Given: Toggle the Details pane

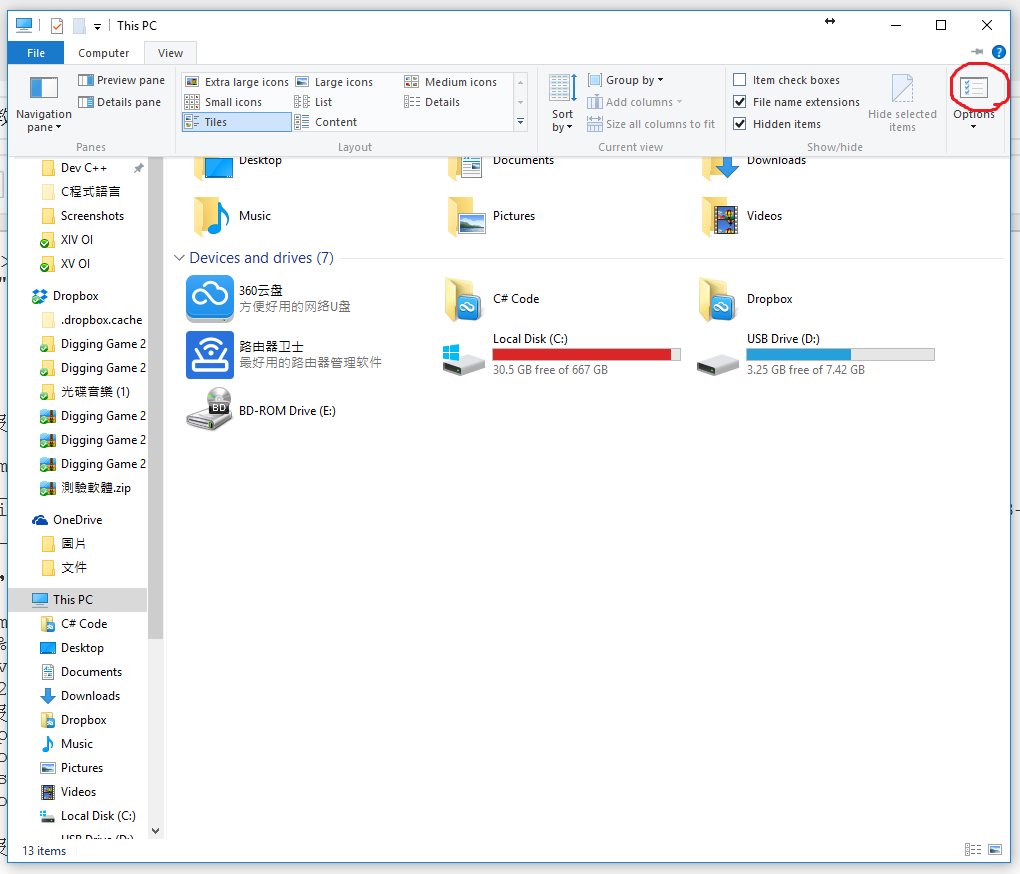Looking at the screenshot, I should pos(119,102).
